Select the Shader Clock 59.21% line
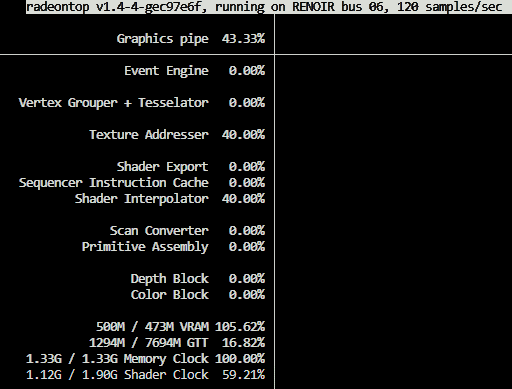This screenshot has width=512, height=389. tap(145, 375)
